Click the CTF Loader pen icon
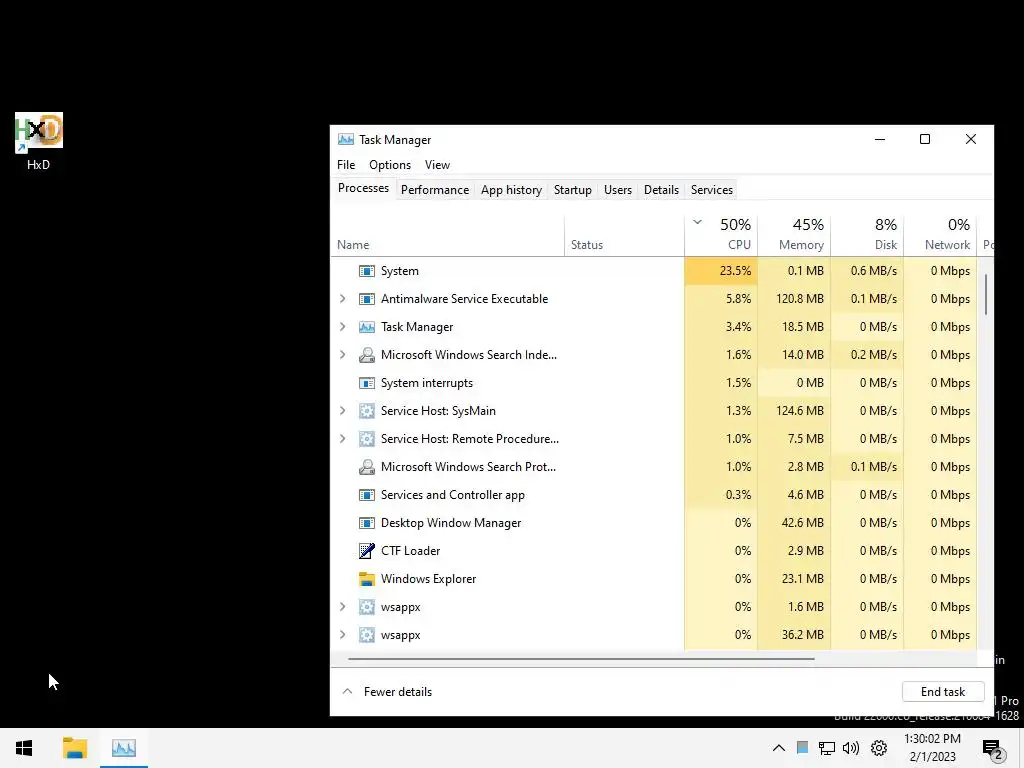This screenshot has height=768, width=1024. click(x=367, y=551)
